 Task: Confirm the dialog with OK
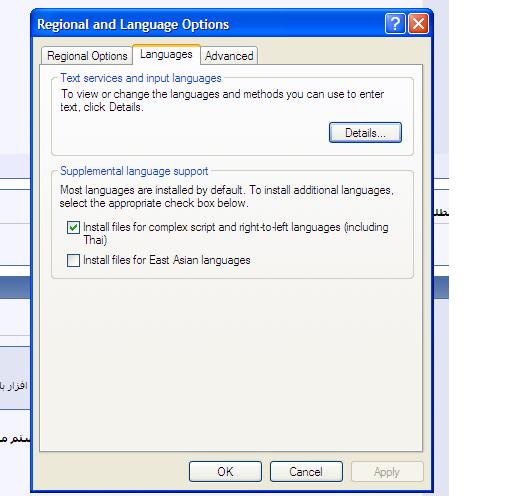(x=225, y=472)
